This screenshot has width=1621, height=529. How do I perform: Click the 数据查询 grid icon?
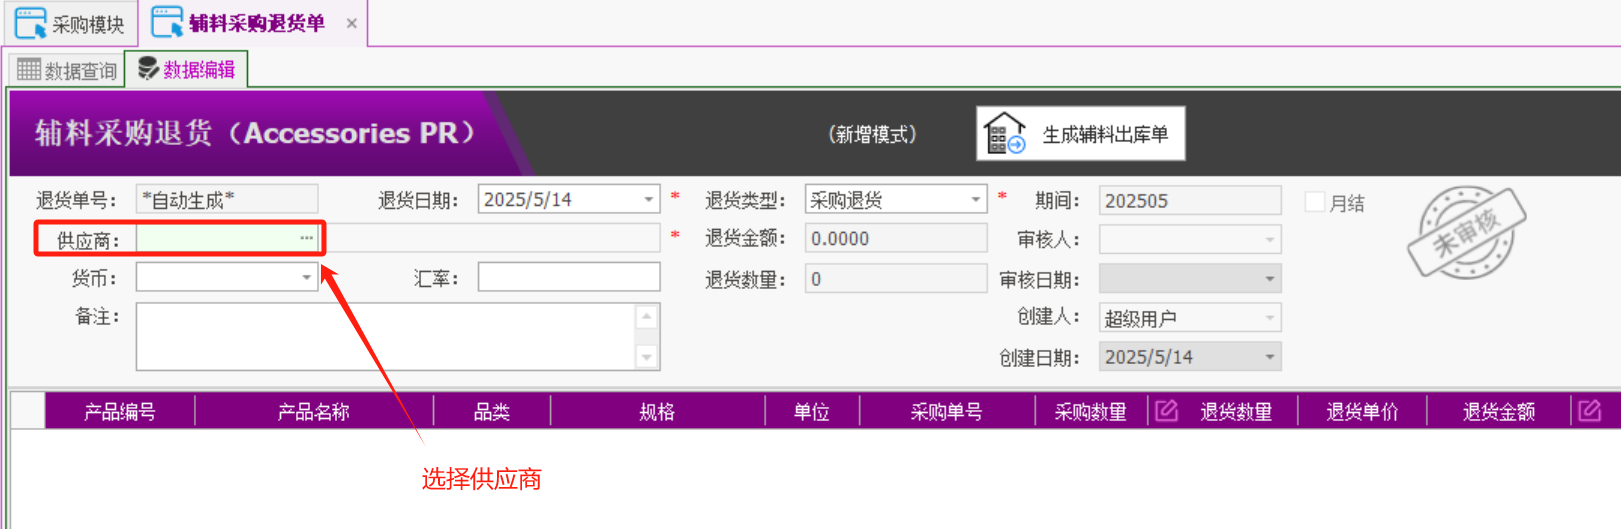[x=29, y=70]
